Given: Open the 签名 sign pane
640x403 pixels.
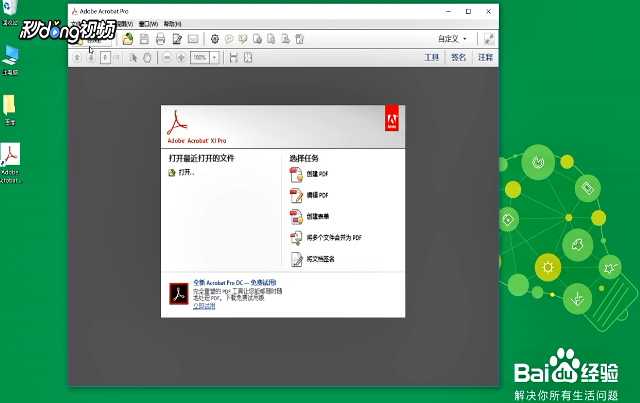Looking at the screenshot, I should (458, 58).
